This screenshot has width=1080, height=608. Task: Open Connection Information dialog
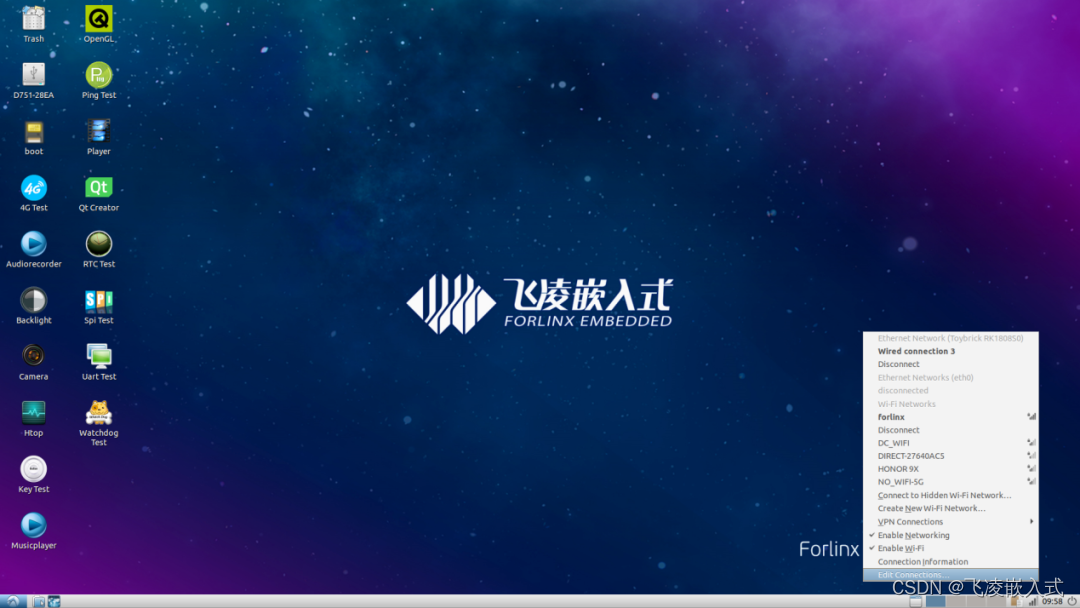pos(951,562)
